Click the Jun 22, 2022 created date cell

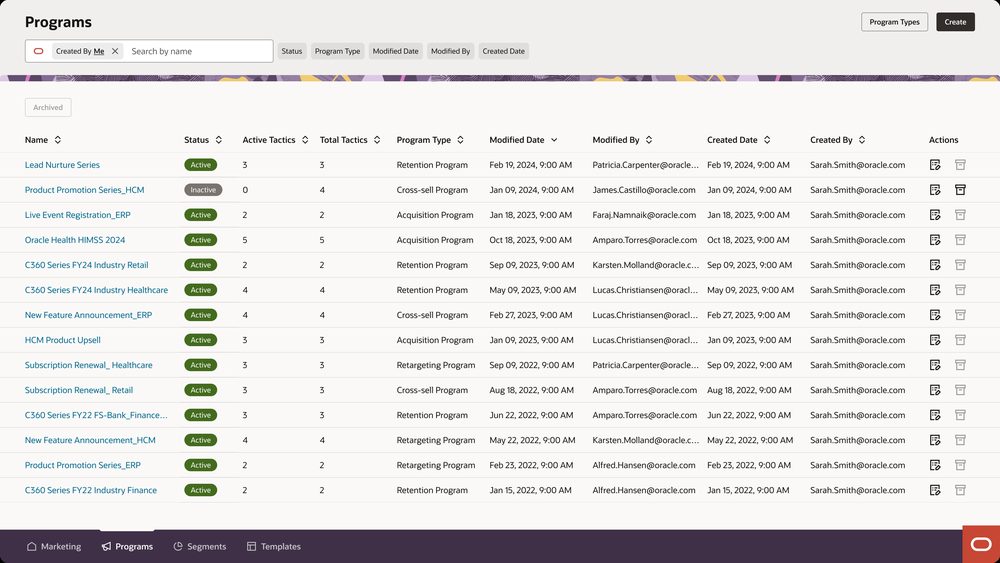(x=749, y=415)
